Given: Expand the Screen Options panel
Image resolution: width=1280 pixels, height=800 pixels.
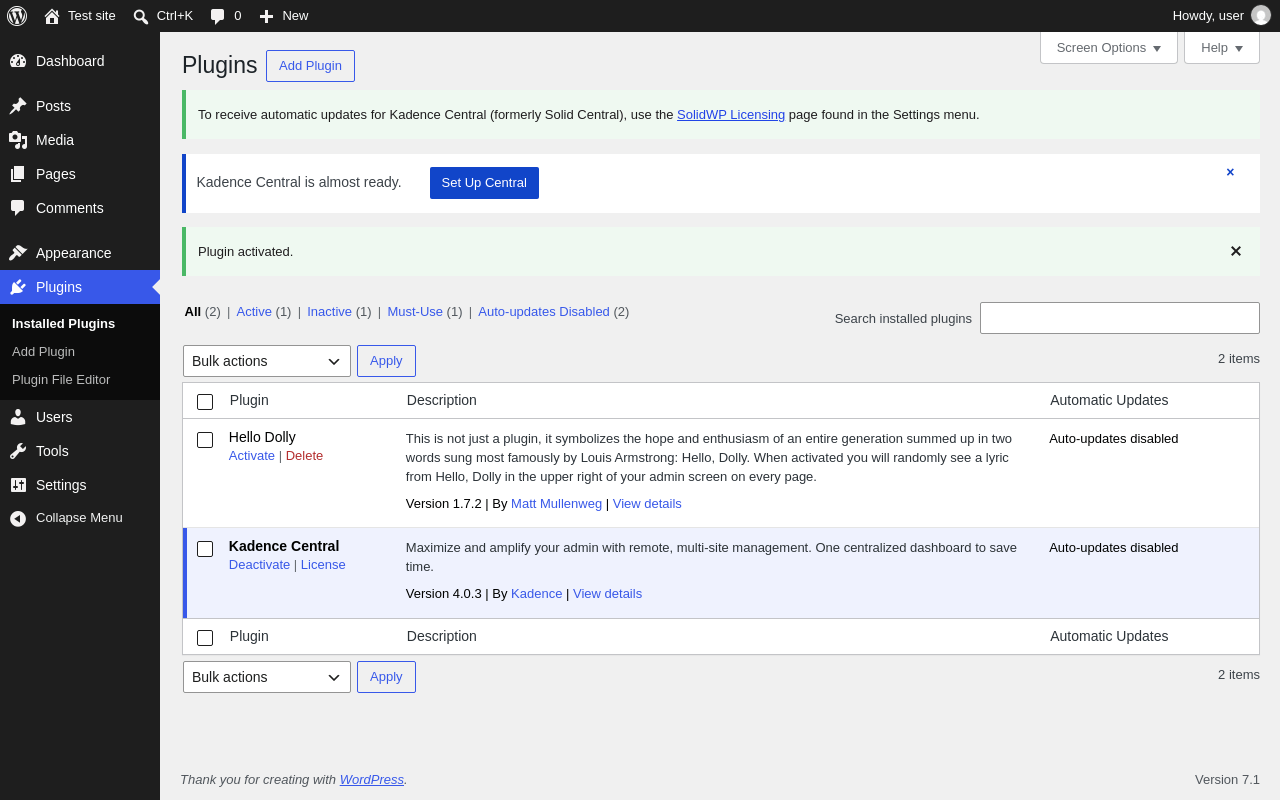Looking at the screenshot, I should pos(1109,48).
